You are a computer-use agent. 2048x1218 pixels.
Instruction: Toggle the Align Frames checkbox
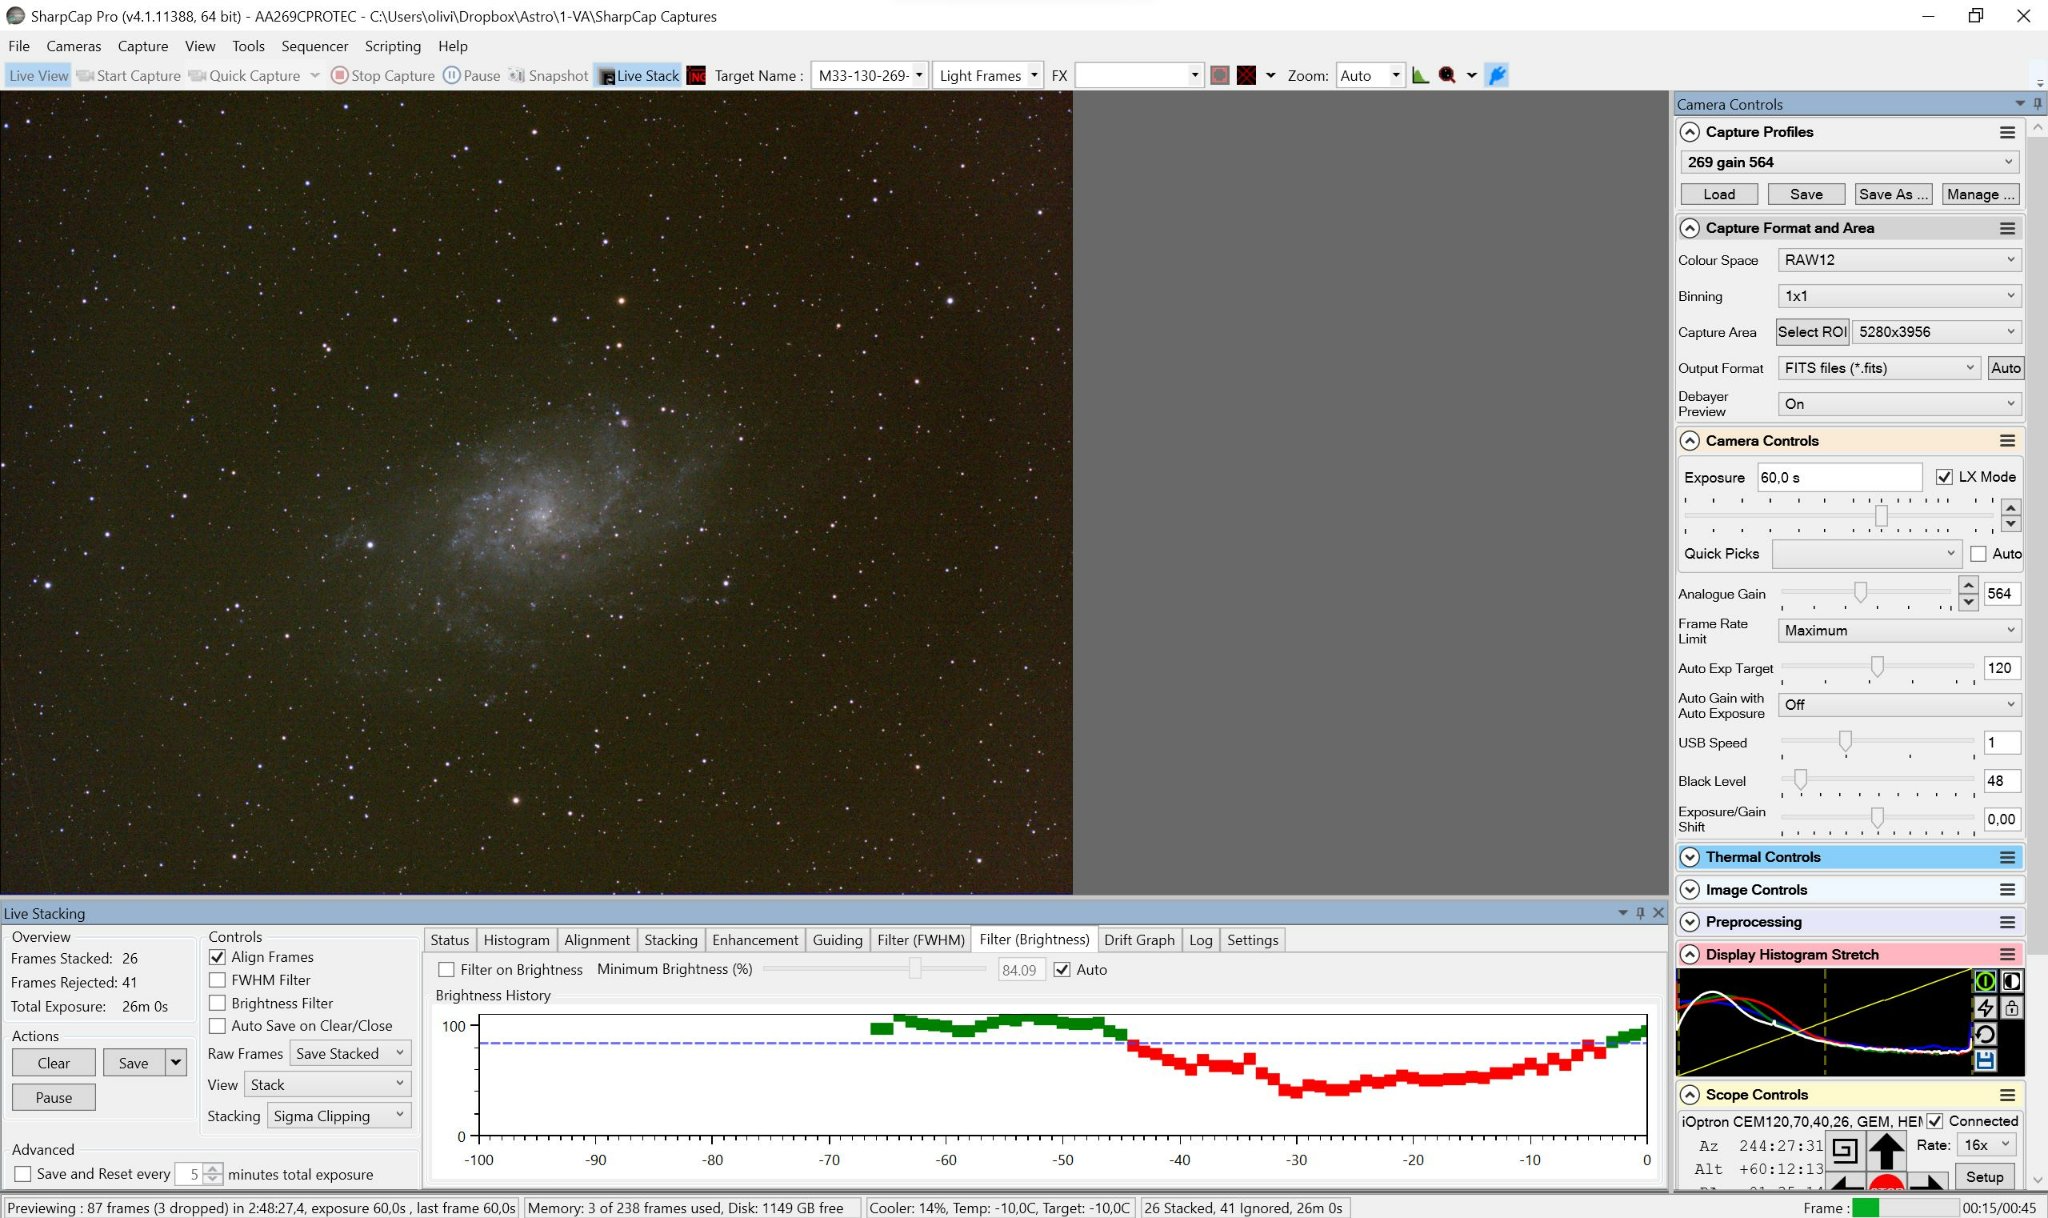click(217, 957)
